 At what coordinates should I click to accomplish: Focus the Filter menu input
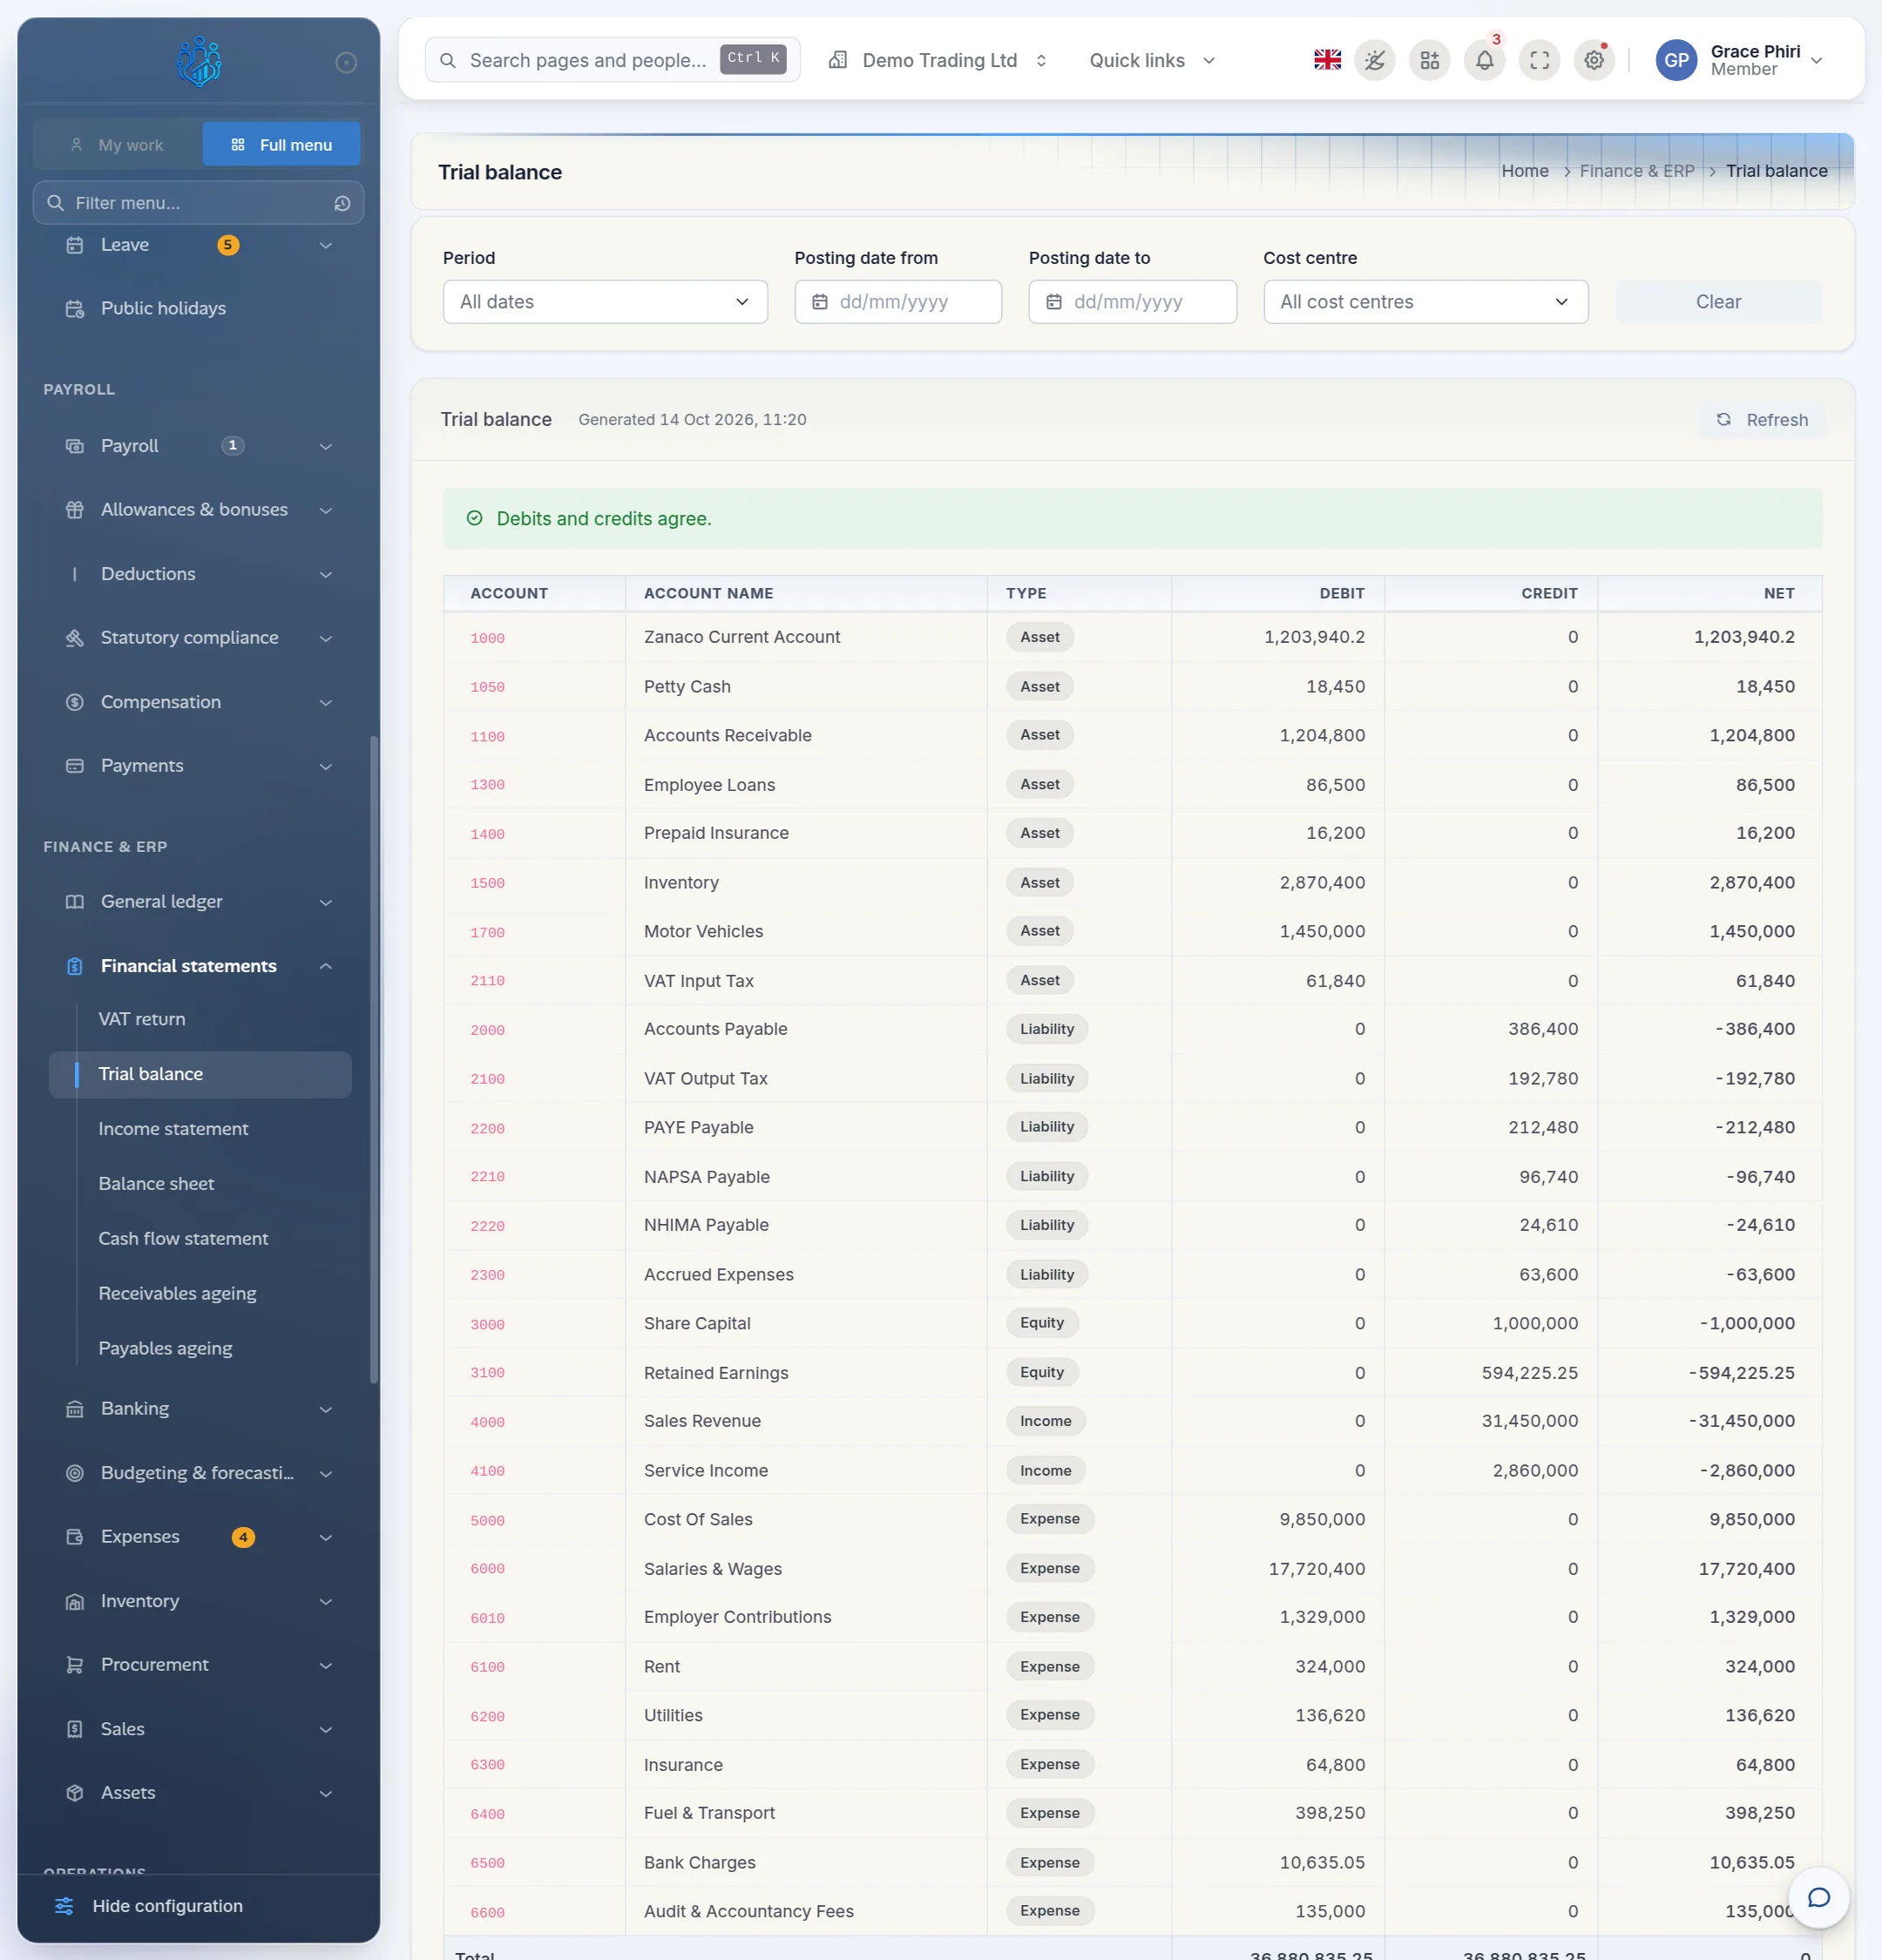click(x=199, y=203)
